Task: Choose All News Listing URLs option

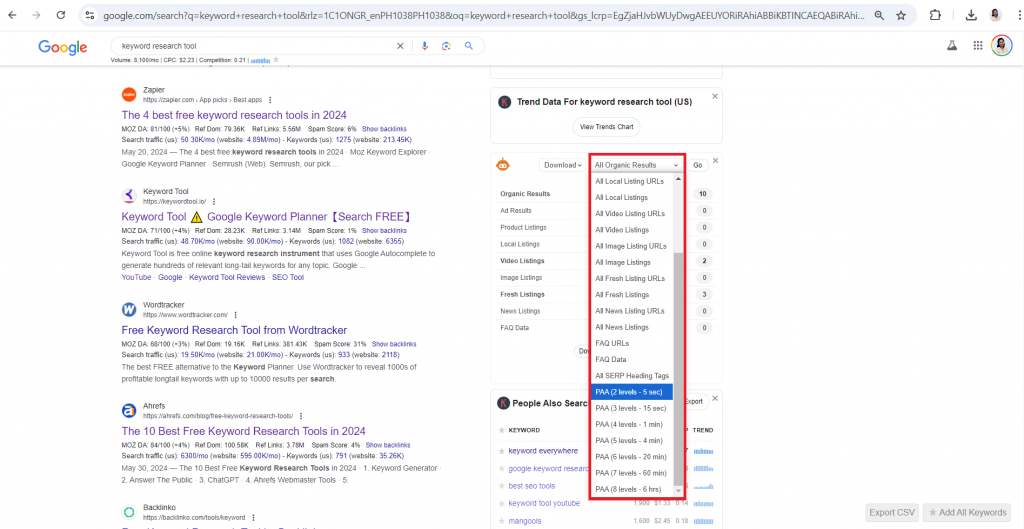Action: coord(632,311)
